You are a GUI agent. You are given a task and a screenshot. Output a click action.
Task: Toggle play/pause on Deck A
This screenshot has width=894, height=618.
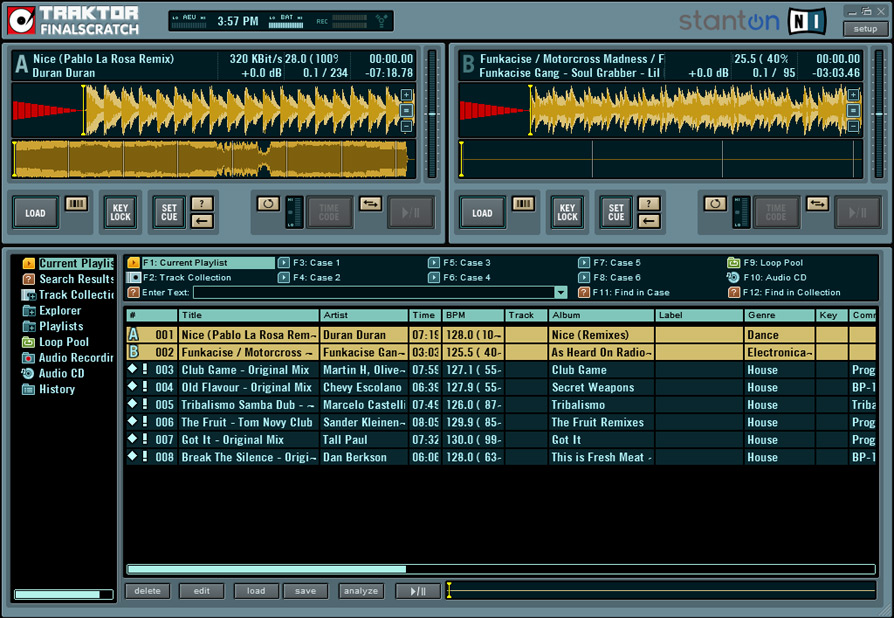(411, 212)
